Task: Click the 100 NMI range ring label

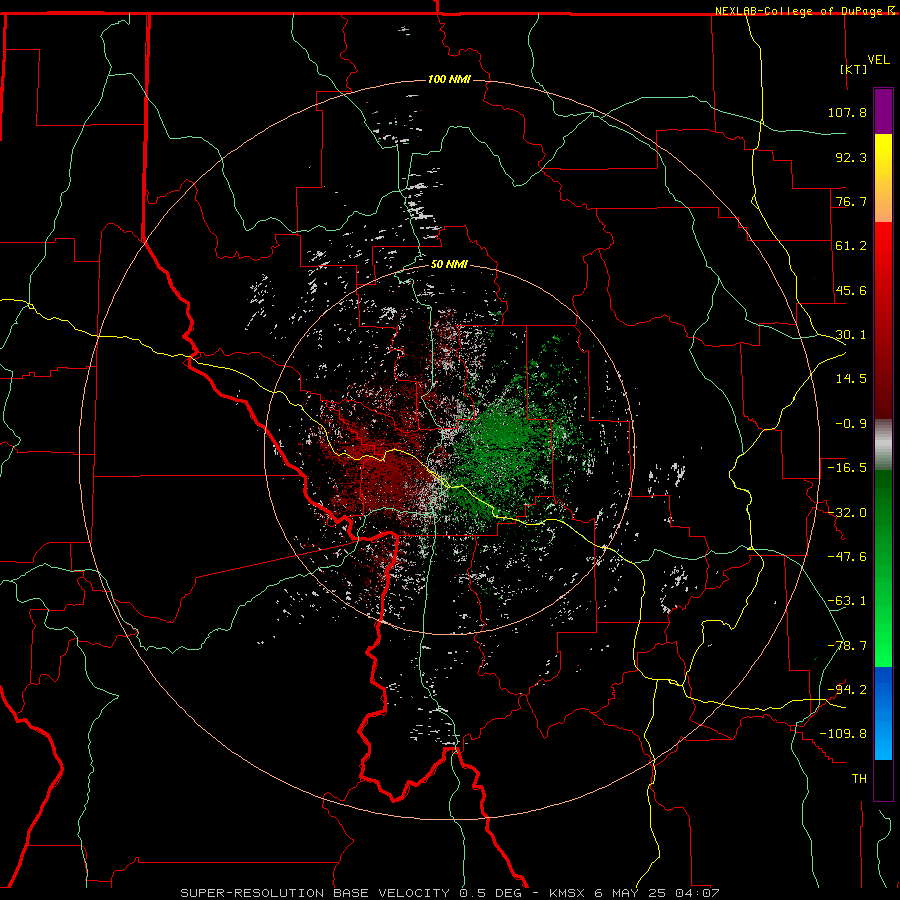Action: coord(449,79)
